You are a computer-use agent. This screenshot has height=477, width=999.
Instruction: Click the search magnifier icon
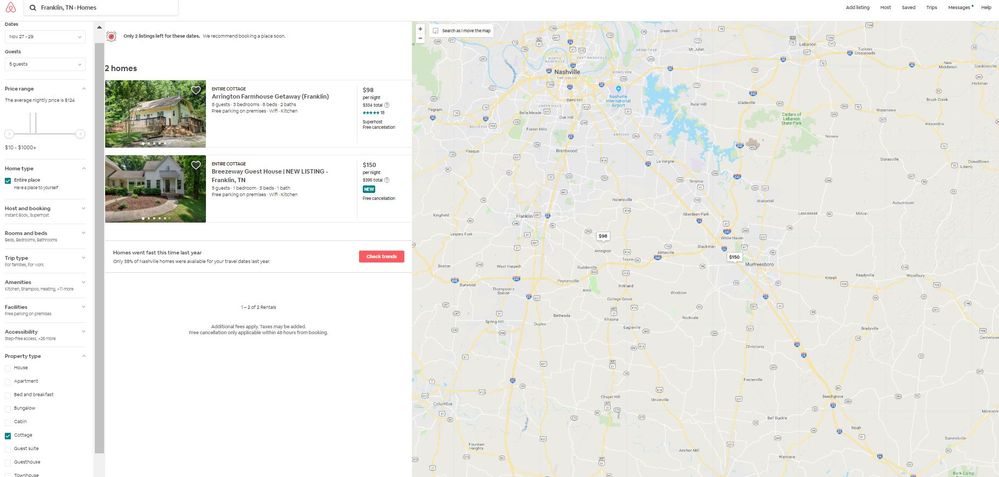click(33, 7)
